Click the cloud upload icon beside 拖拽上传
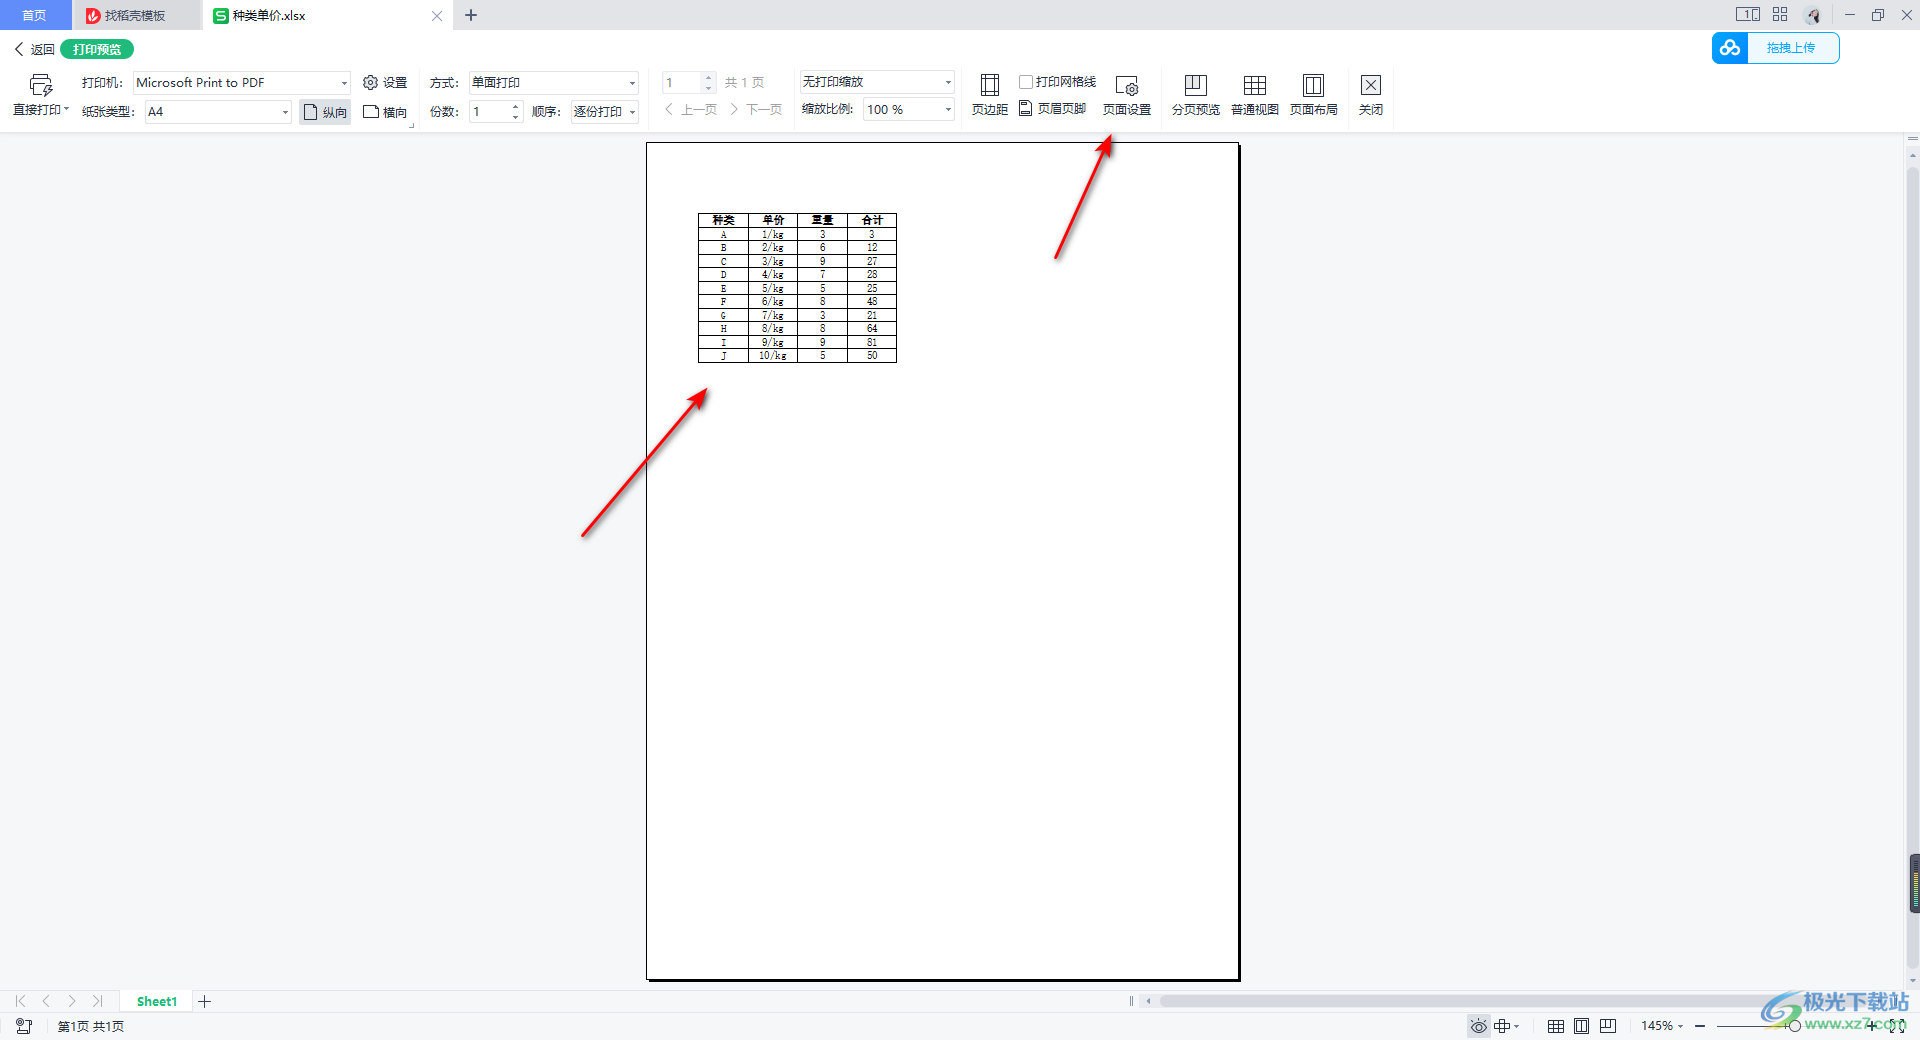The width and height of the screenshot is (1920, 1040). point(1730,48)
